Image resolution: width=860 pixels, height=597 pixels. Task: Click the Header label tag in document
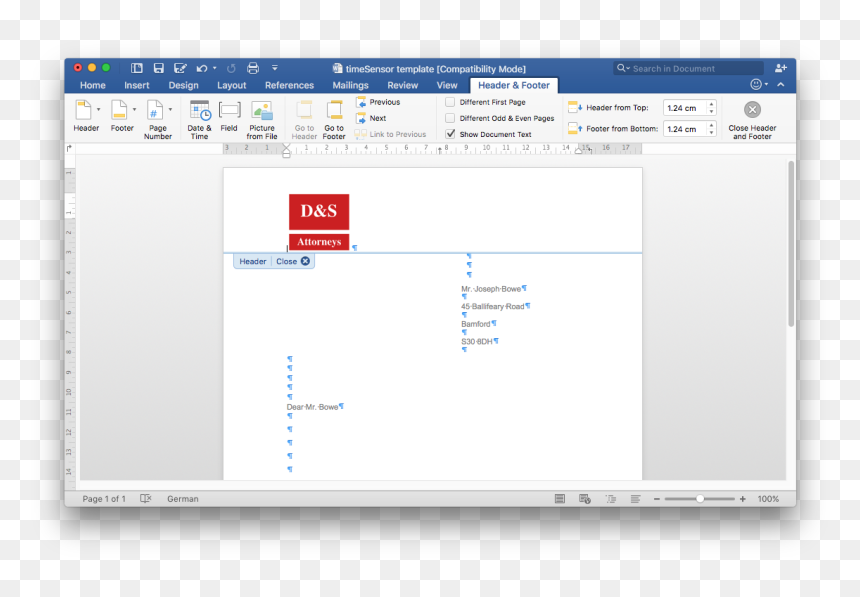(x=253, y=261)
